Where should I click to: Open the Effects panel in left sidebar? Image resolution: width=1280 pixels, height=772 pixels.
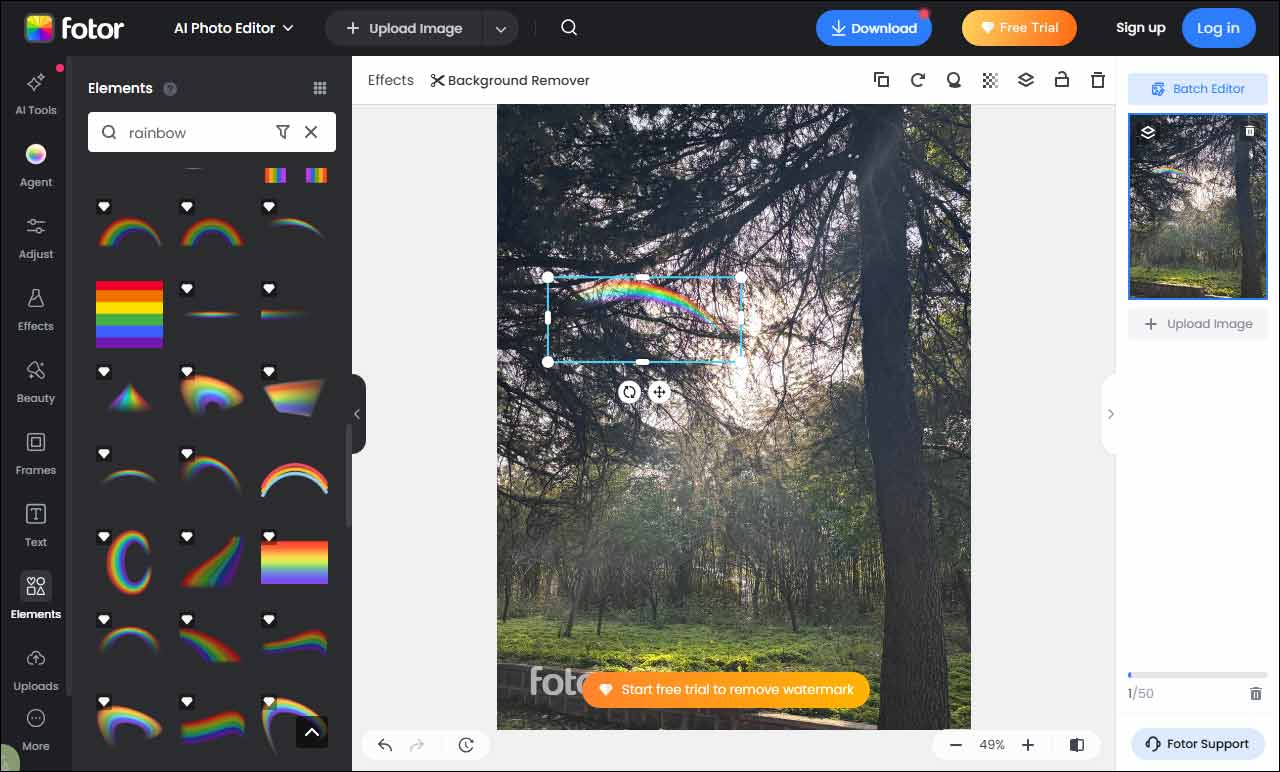(x=35, y=310)
